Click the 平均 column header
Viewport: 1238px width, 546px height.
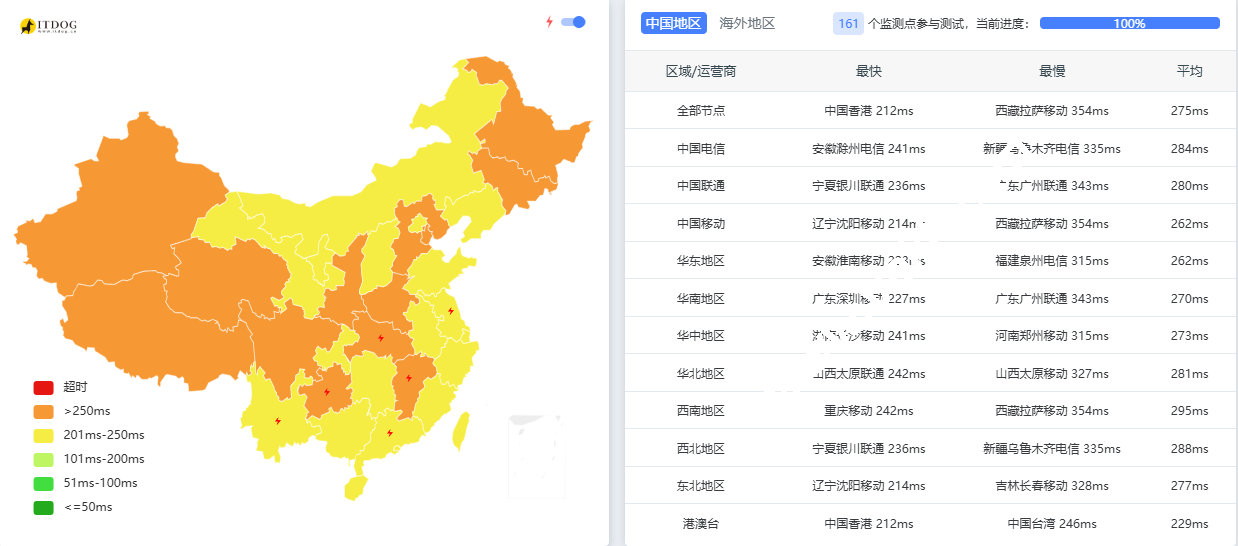tap(1189, 71)
